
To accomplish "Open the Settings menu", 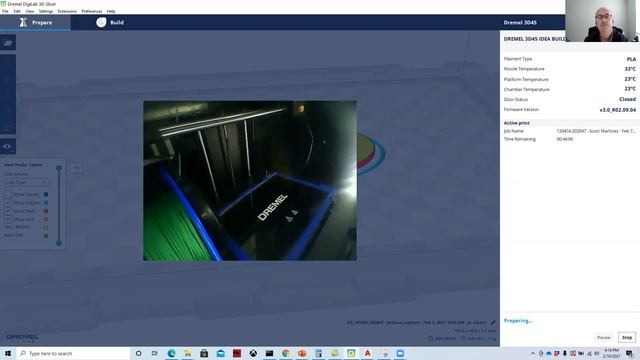I will click(x=46, y=11).
